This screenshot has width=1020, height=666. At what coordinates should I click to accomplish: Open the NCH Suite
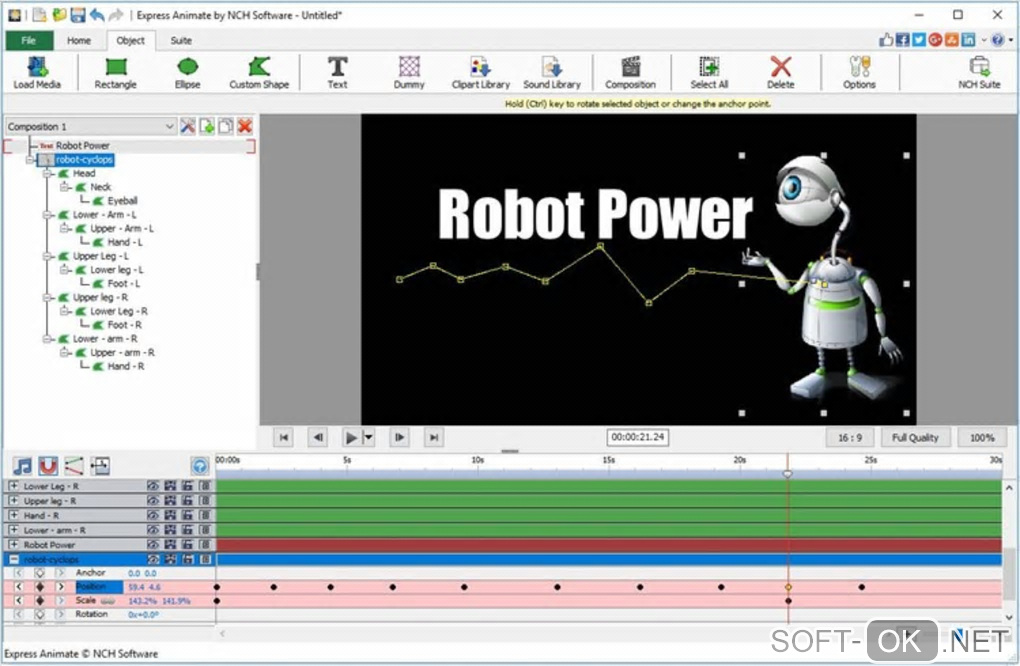click(979, 72)
